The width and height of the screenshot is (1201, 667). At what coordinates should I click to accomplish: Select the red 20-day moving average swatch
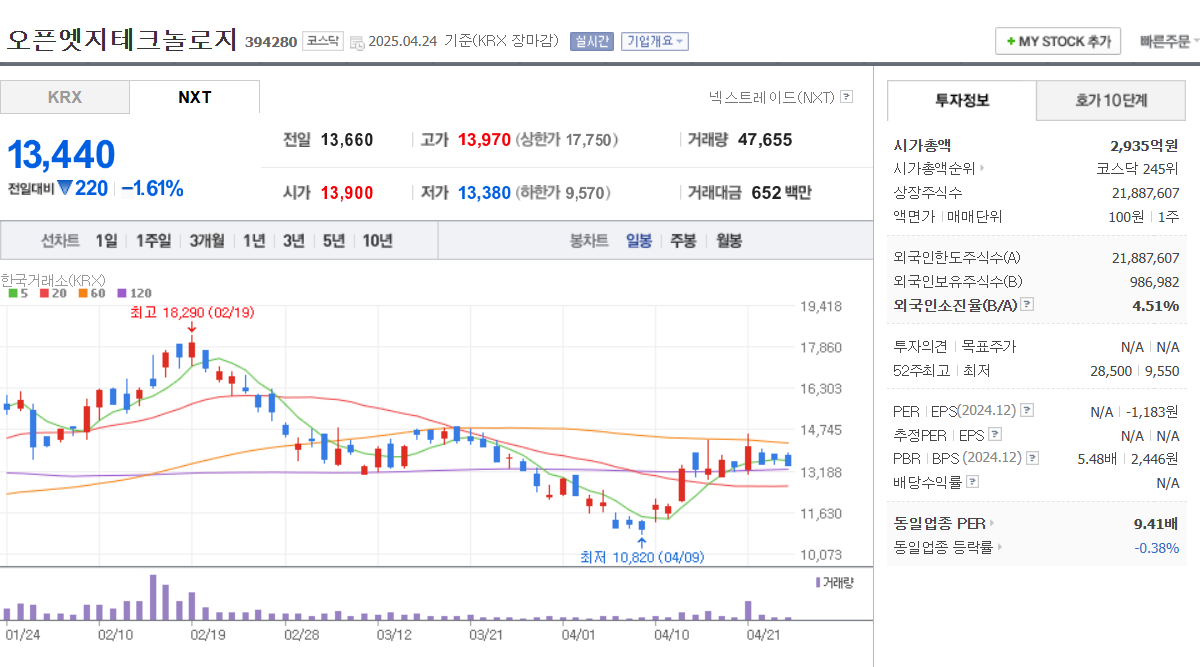click(45, 292)
